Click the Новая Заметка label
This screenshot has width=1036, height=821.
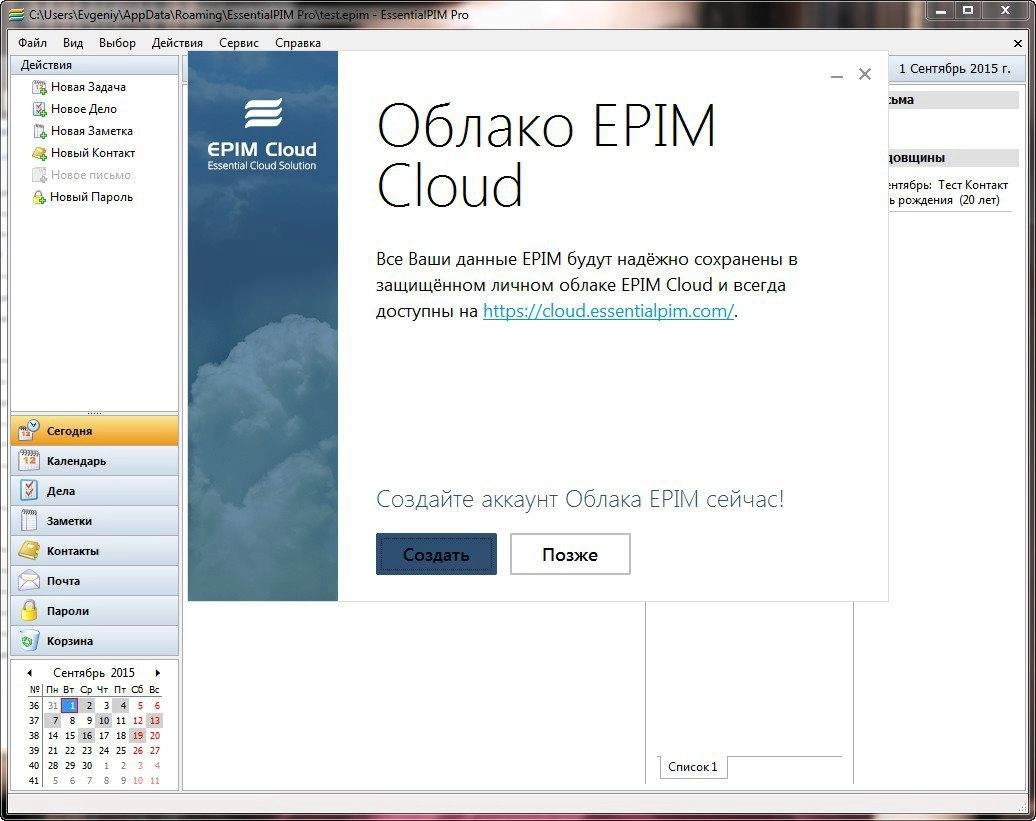pyautogui.click(x=92, y=131)
